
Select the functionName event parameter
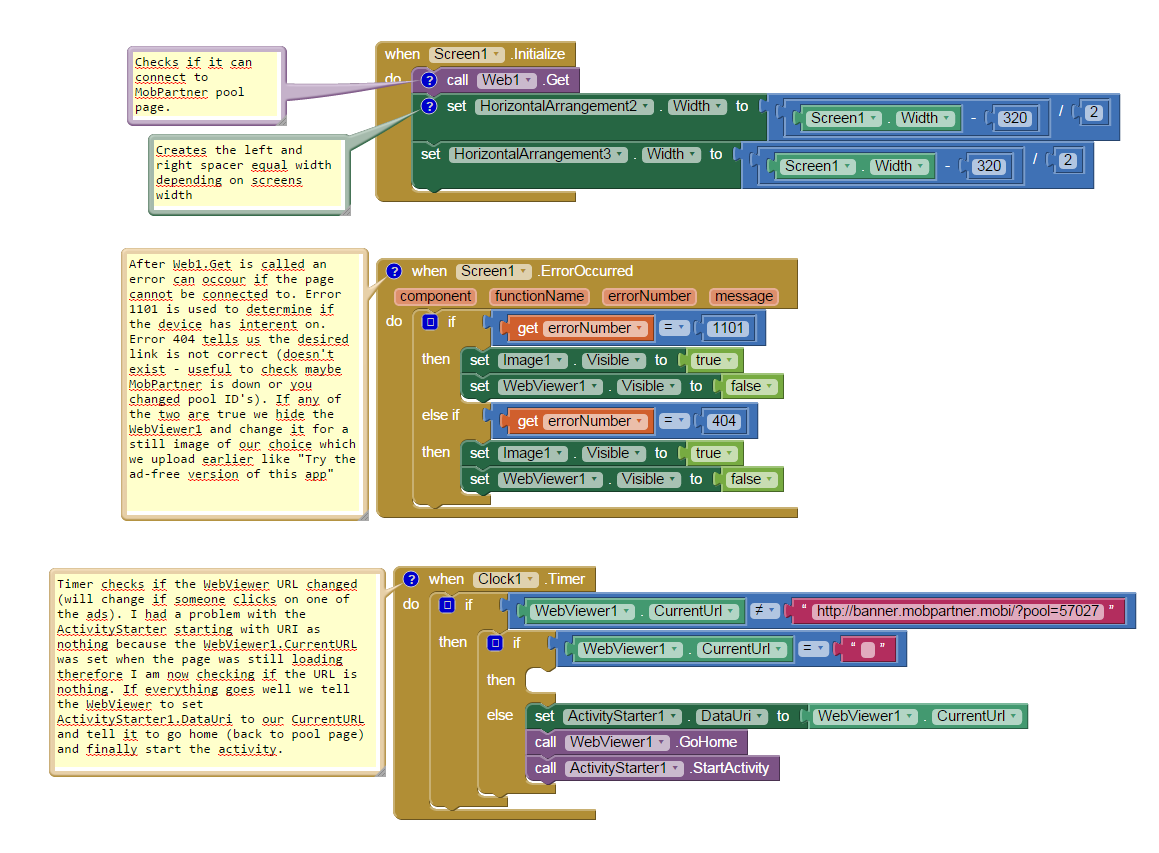[x=540, y=296]
